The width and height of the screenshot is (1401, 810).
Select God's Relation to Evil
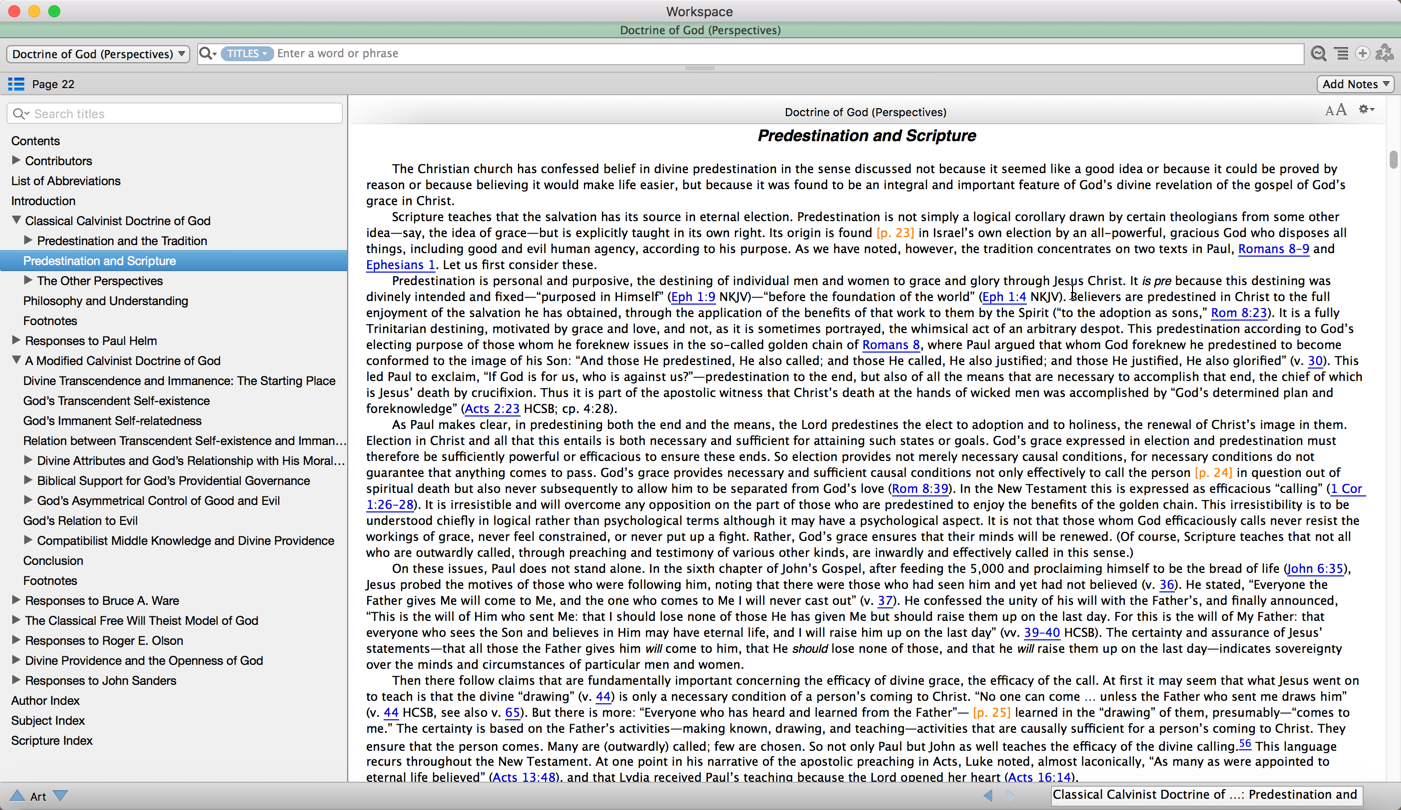click(80, 521)
